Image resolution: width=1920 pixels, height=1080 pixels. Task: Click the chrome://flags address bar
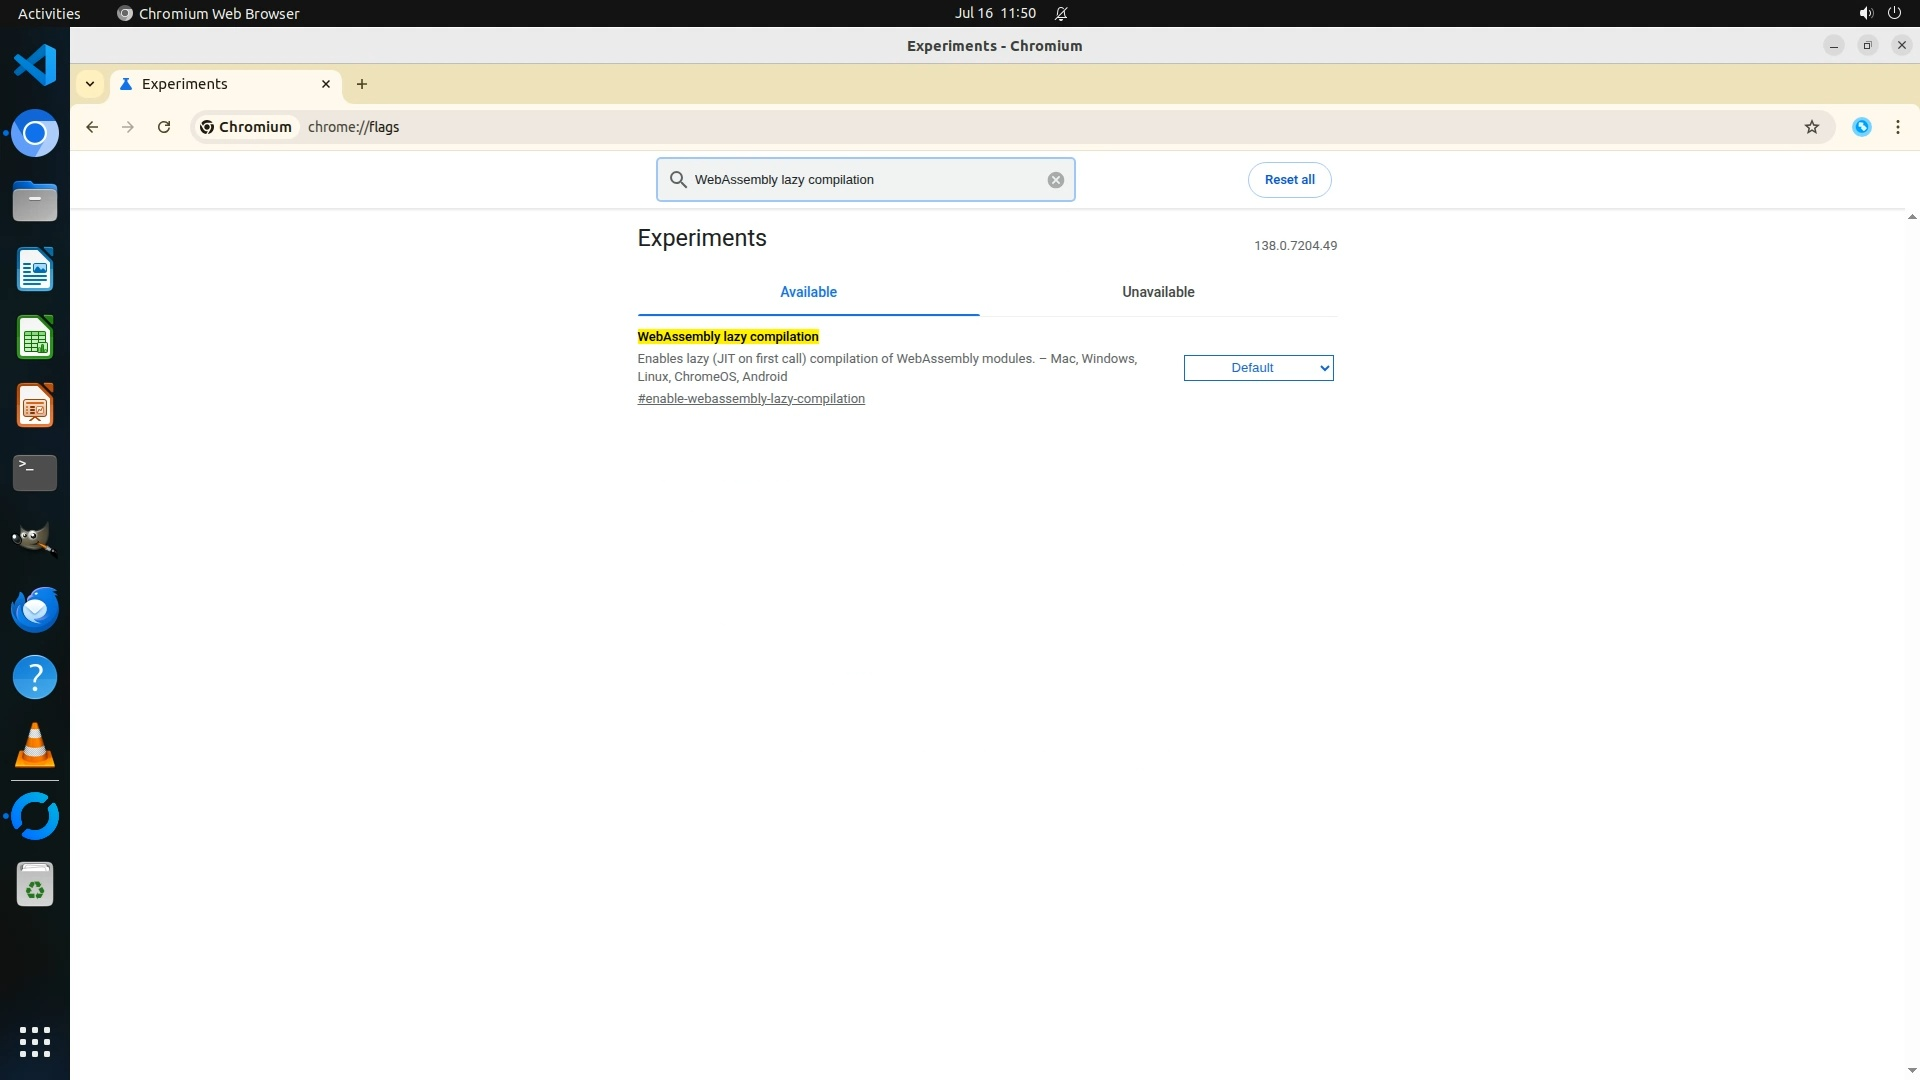click(1000, 127)
